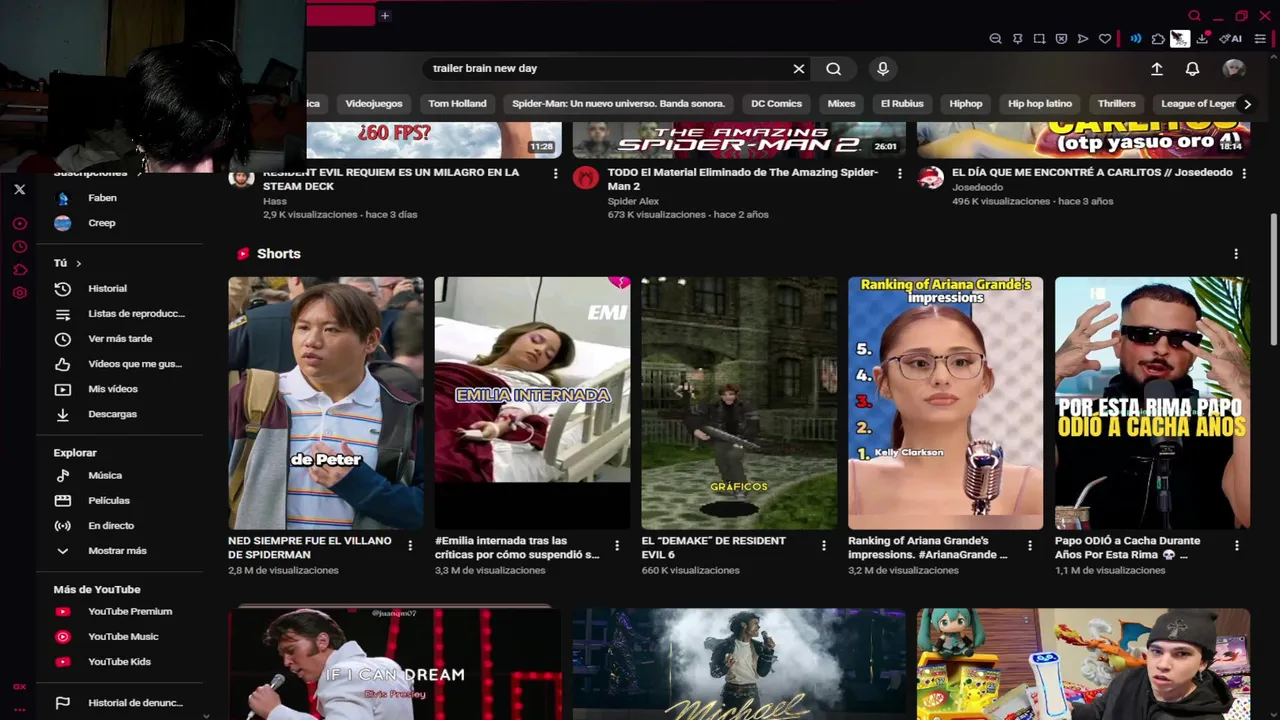Screen dimensions: 1280x720
Task: Open the ad blocker shield icon
Action: click(1061, 39)
